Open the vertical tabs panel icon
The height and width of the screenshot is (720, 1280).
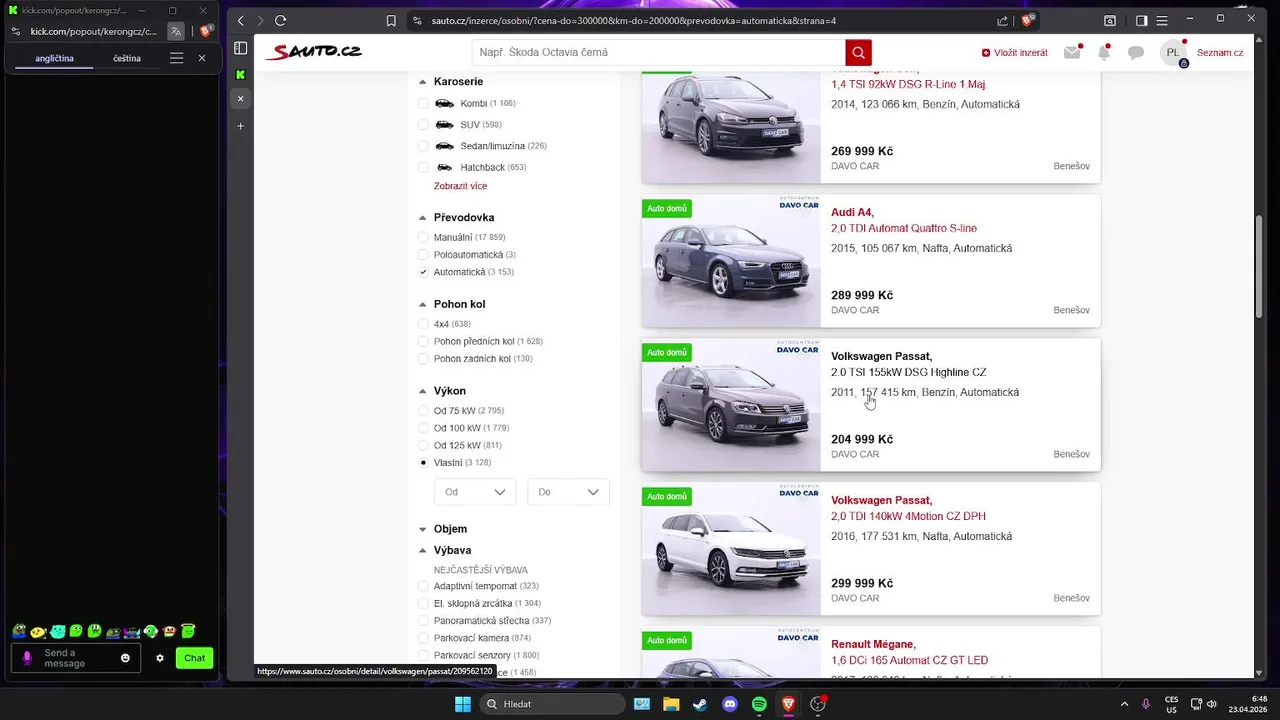tap(240, 48)
